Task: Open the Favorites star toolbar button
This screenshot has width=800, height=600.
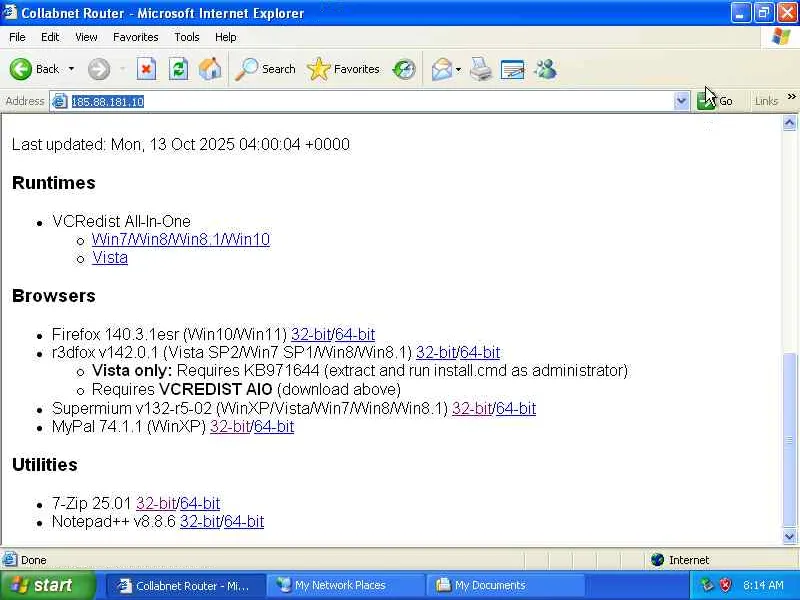Action: 343,69
